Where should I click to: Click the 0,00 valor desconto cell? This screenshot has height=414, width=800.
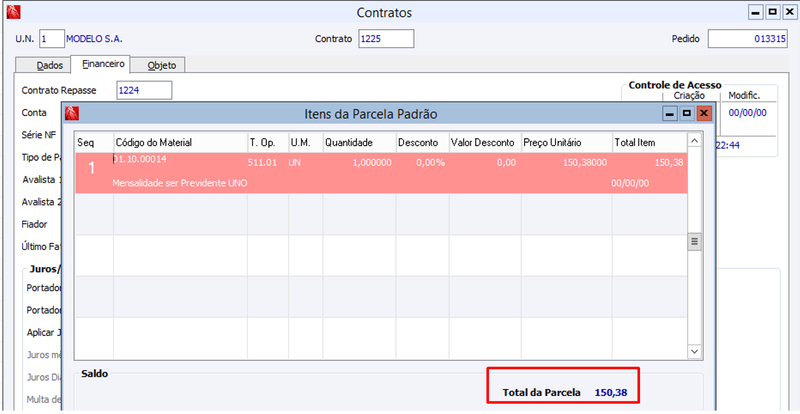(x=505, y=163)
